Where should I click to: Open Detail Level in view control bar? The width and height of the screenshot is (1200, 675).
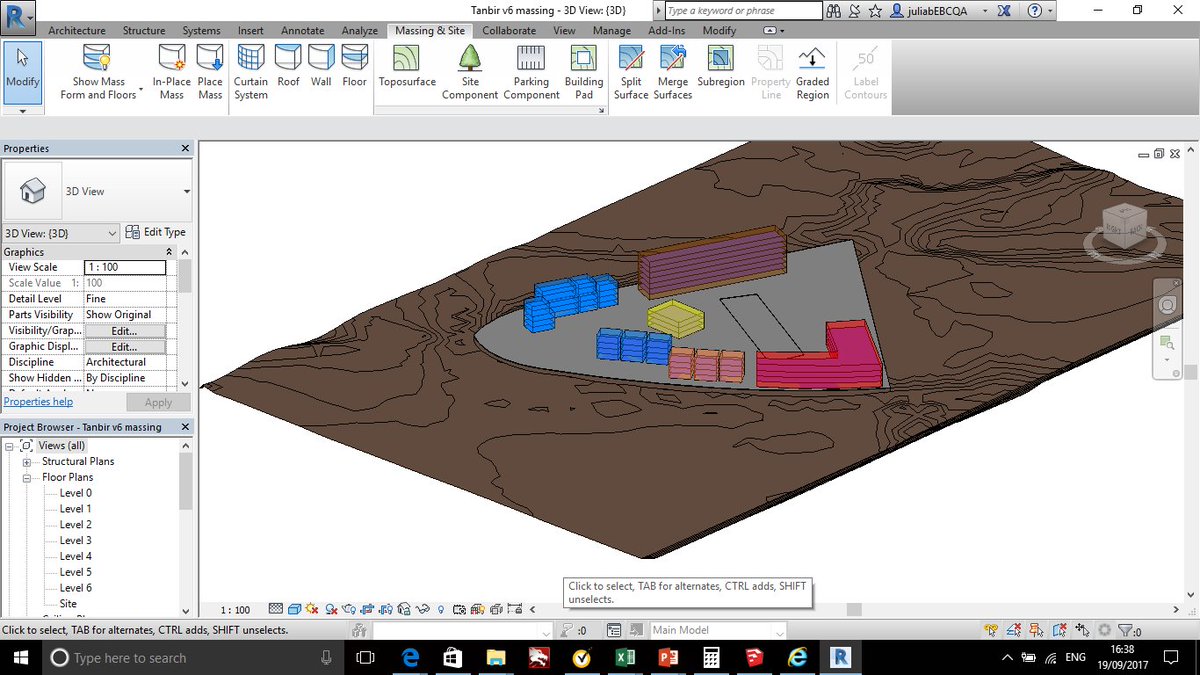(276, 609)
